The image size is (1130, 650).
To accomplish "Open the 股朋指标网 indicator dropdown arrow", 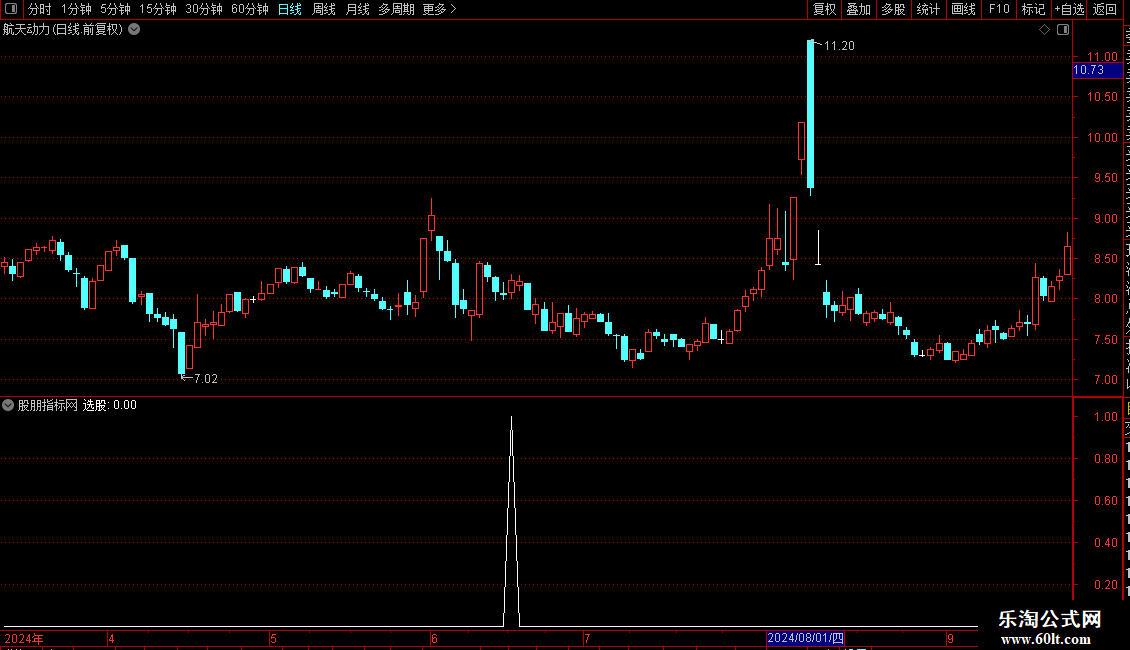I will pyautogui.click(x=8, y=405).
